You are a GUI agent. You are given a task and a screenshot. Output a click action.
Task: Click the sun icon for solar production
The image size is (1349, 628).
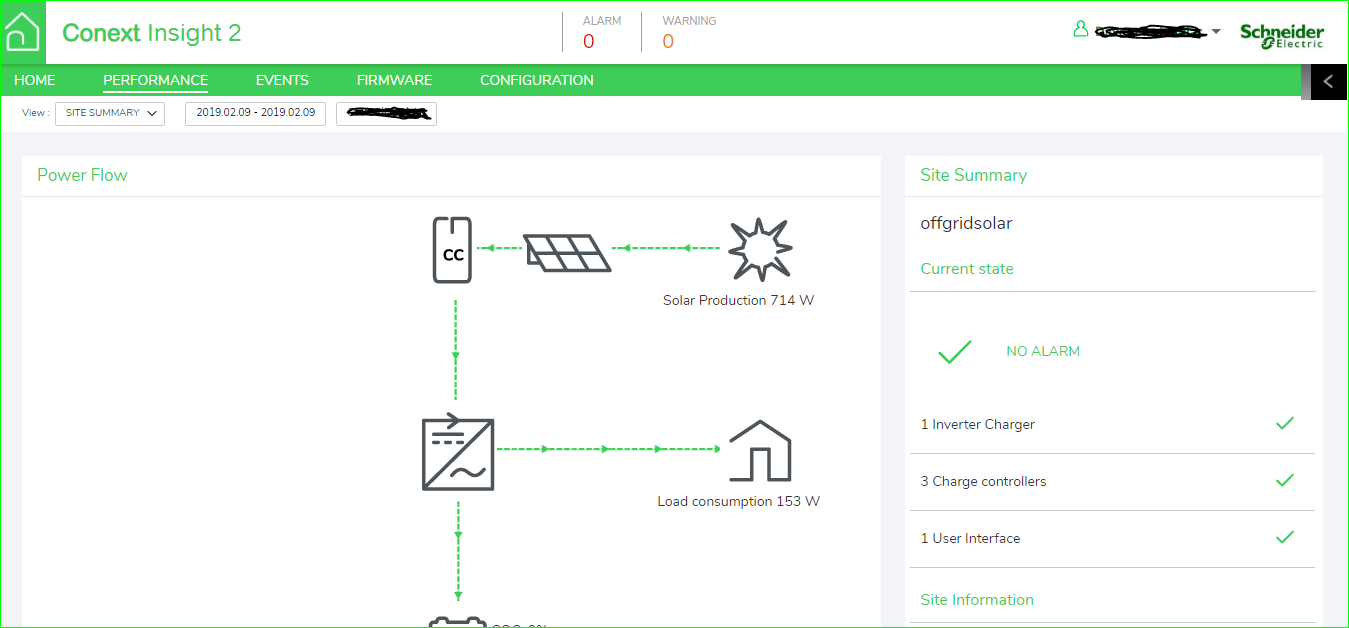[759, 249]
